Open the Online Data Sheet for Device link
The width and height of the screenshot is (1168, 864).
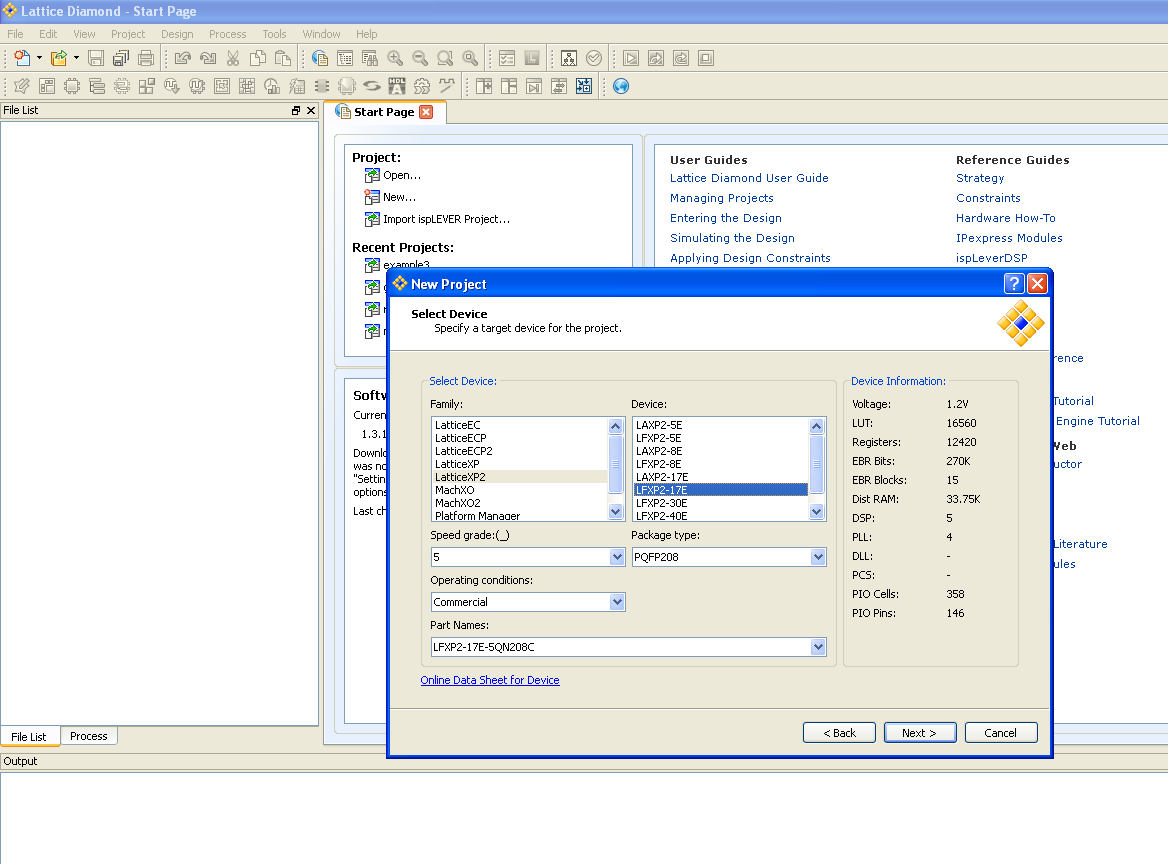click(x=489, y=680)
